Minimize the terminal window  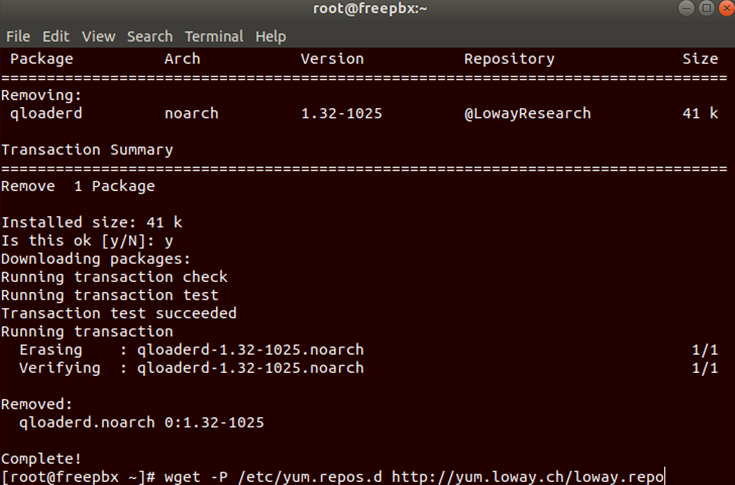point(687,10)
